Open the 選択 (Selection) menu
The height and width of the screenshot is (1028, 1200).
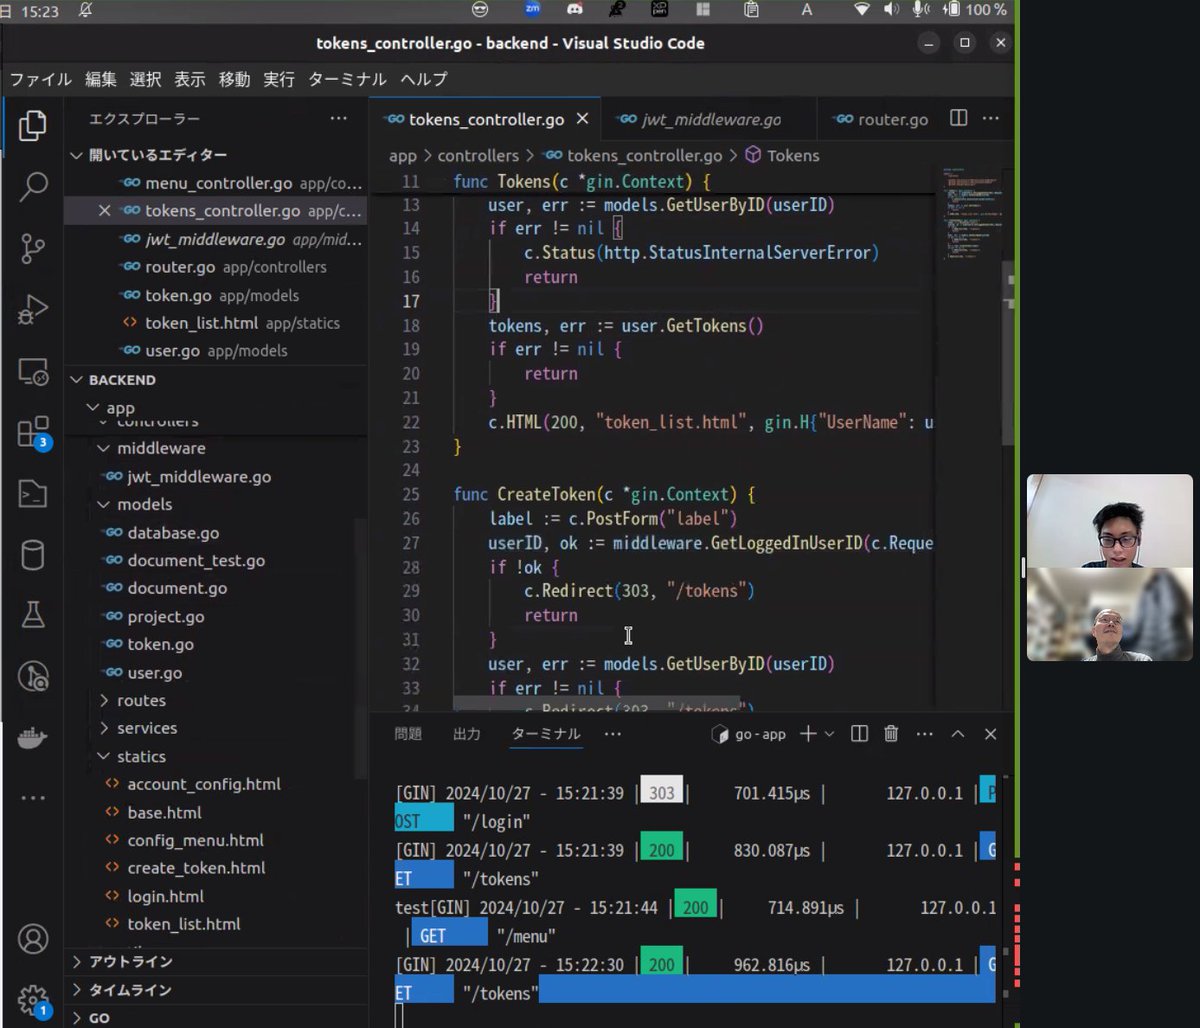click(145, 79)
